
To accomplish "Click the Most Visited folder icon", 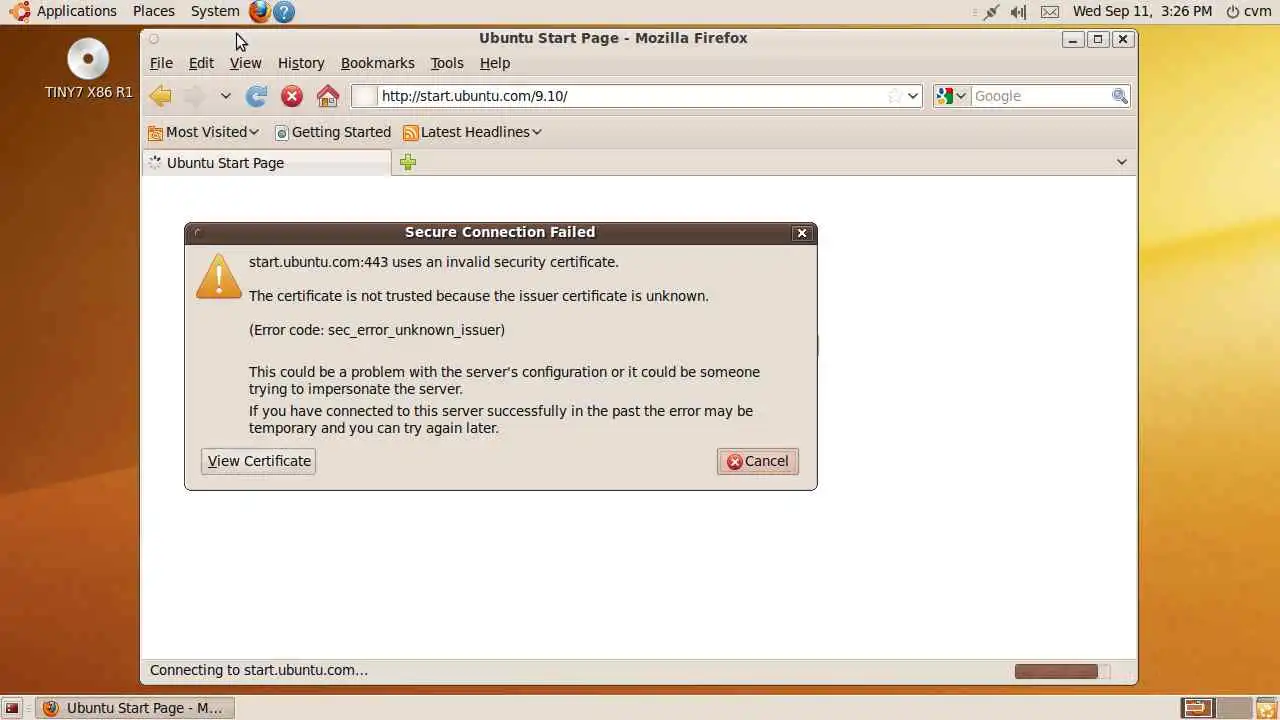I will coord(155,132).
